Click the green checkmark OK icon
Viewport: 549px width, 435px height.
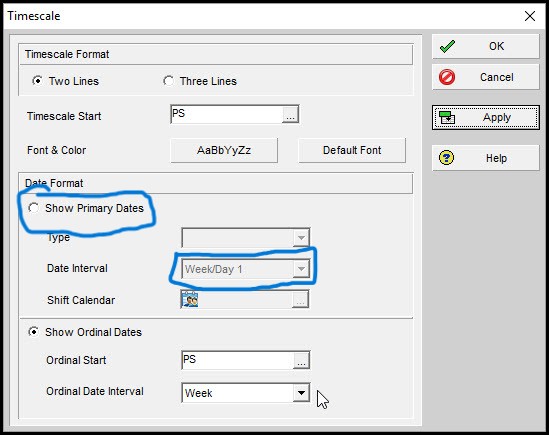(447, 46)
